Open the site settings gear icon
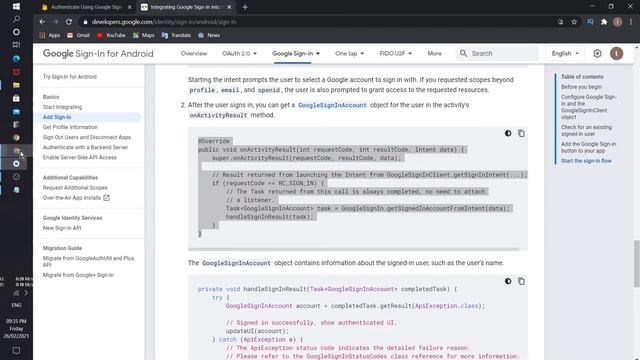The image size is (640, 360). [597, 53]
